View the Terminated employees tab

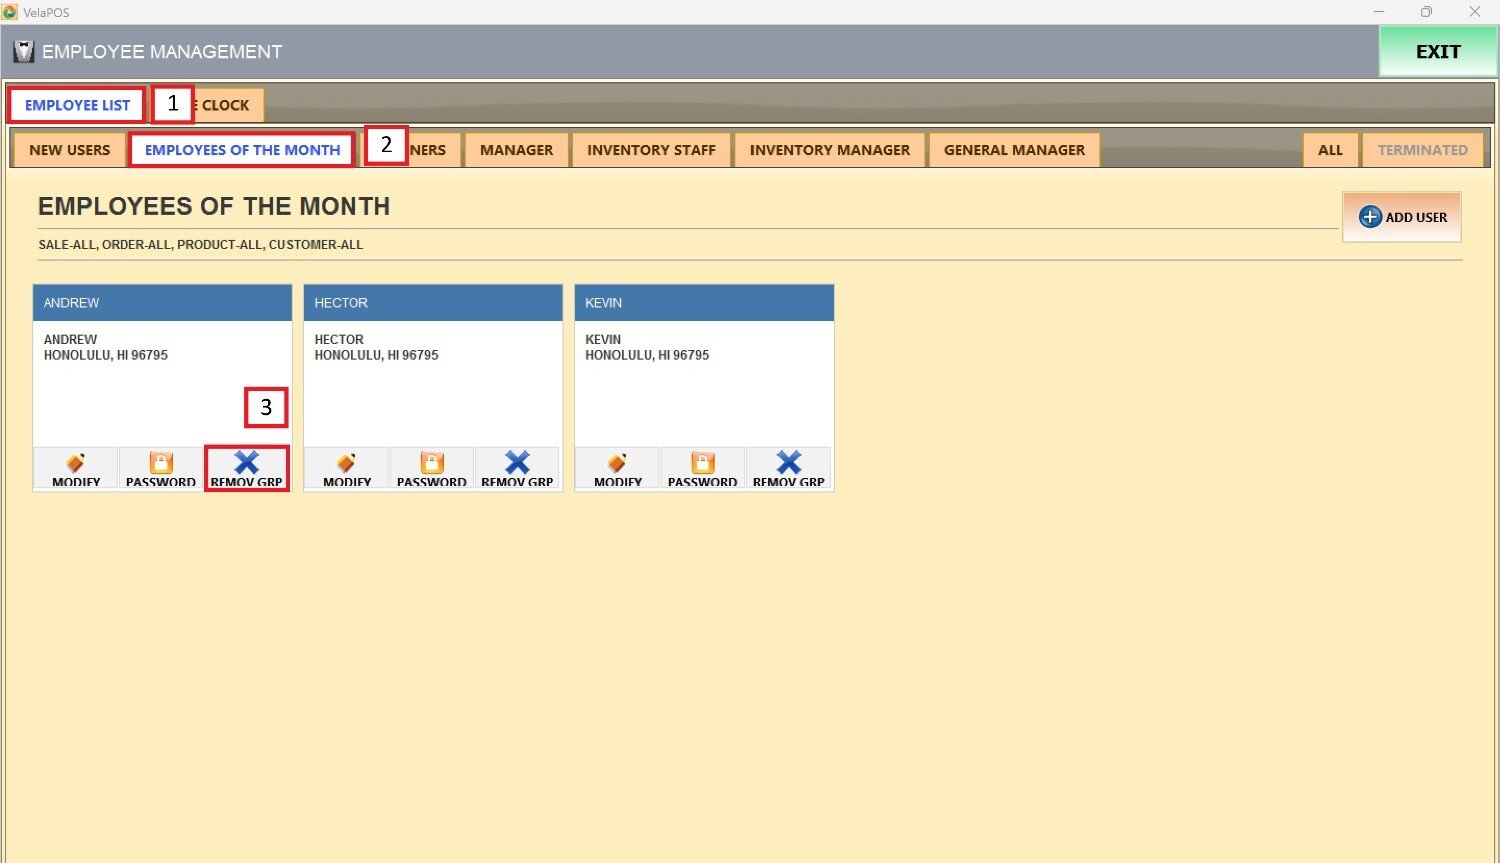[x=1422, y=150]
